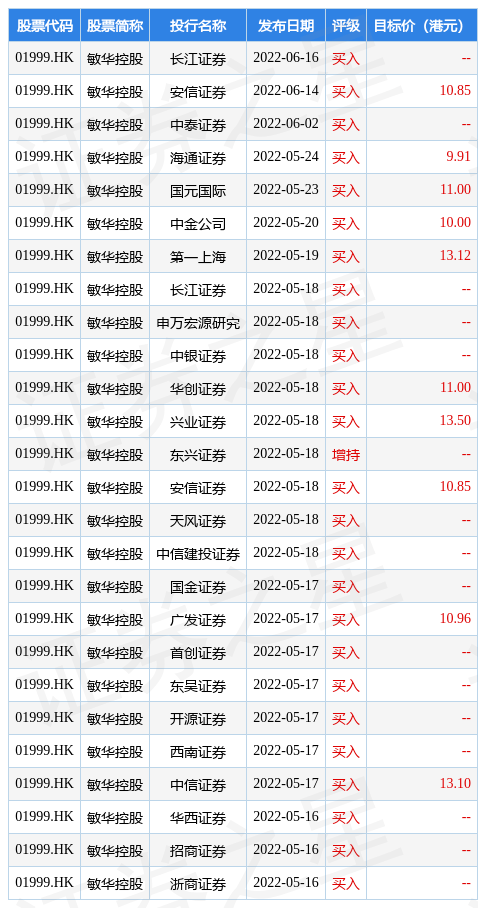Select the 中信证券 cell dated 2022-05-17
Screen dimensions: 478x908
198,785
